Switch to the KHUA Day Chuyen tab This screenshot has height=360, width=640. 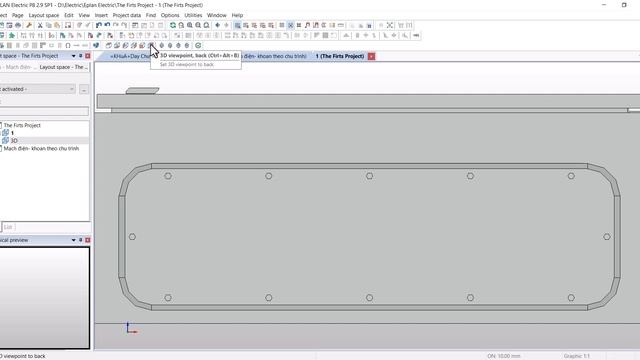coord(130,56)
